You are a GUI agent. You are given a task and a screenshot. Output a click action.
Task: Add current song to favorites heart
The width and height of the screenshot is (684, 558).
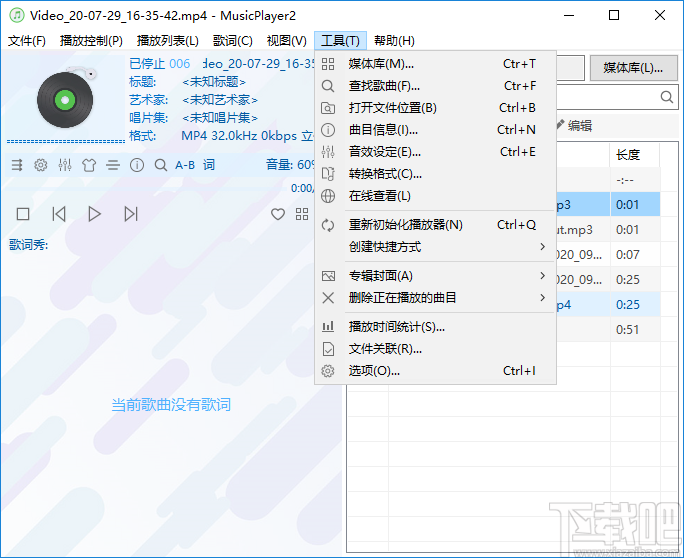point(278,214)
